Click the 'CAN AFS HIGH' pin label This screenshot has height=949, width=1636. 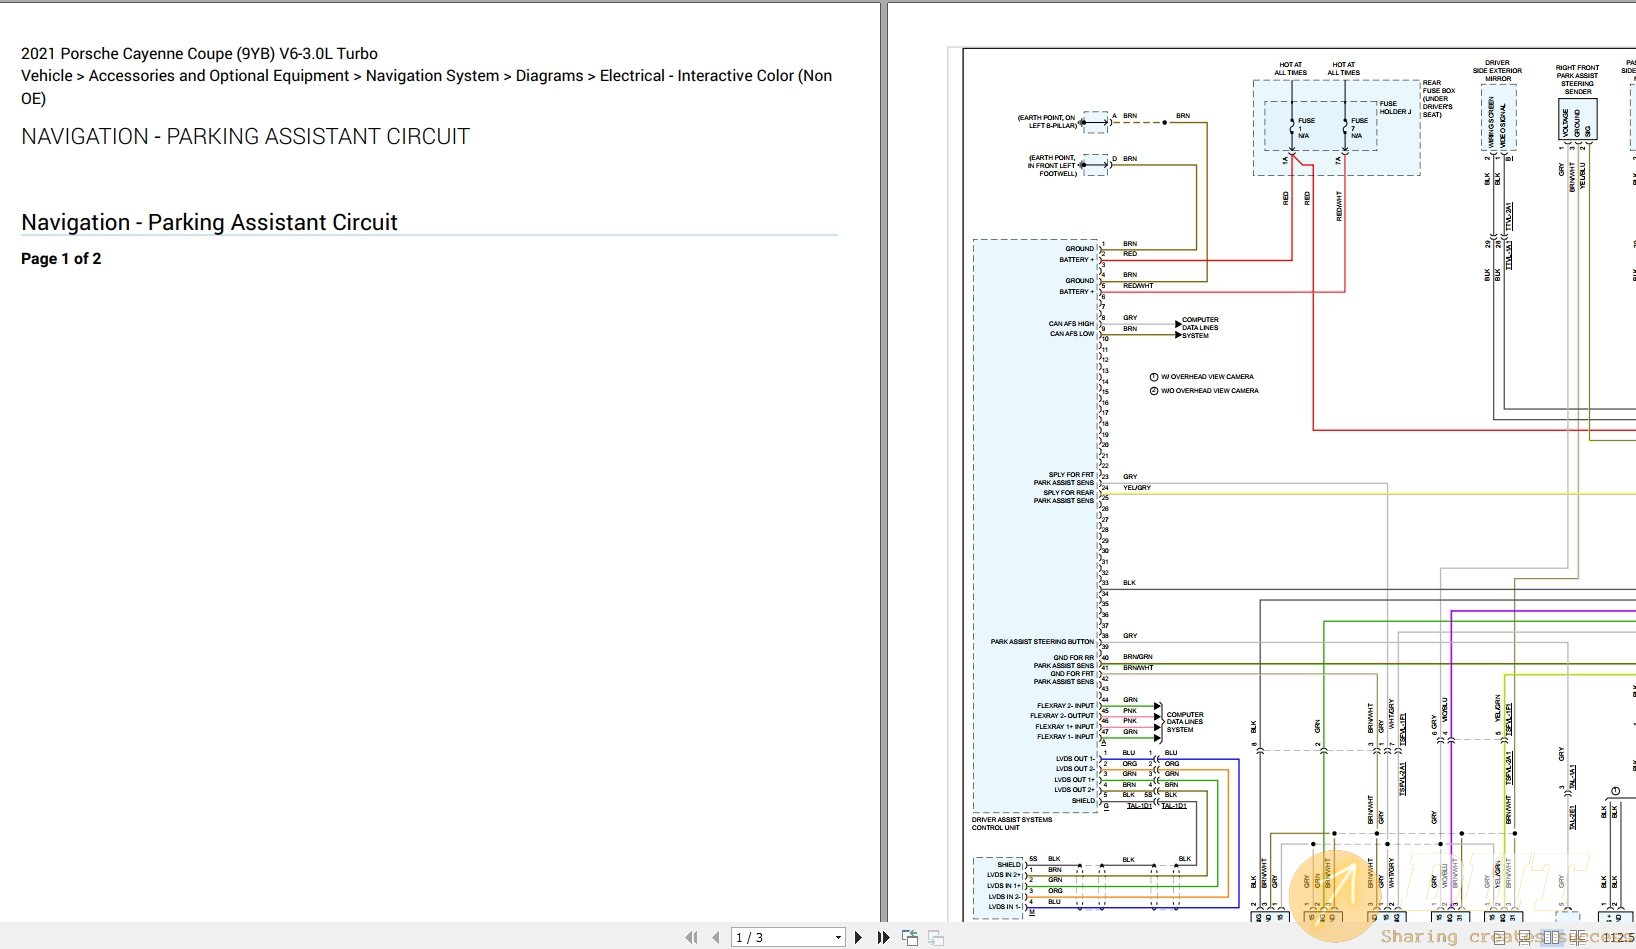click(1071, 324)
